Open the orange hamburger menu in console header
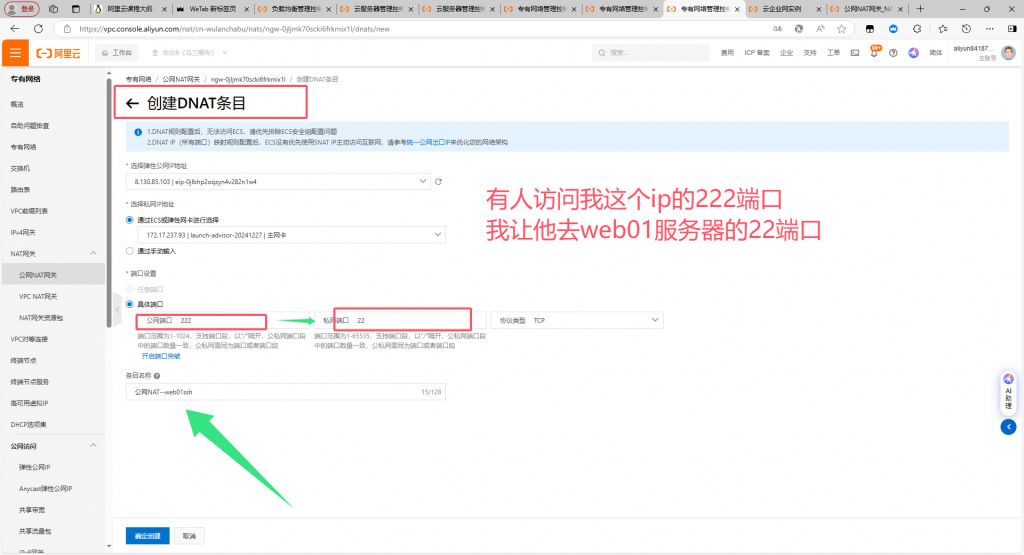The width and height of the screenshot is (1024, 555). coord(16,52)
